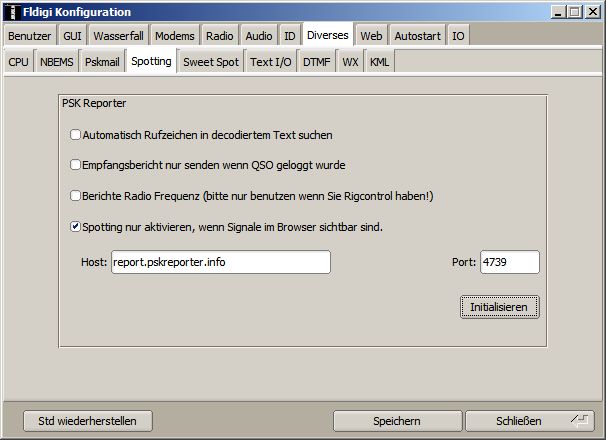The image size is (606, 440).
Task: Open the Sweet Spot subtab
Action: (x=211, y=62)
